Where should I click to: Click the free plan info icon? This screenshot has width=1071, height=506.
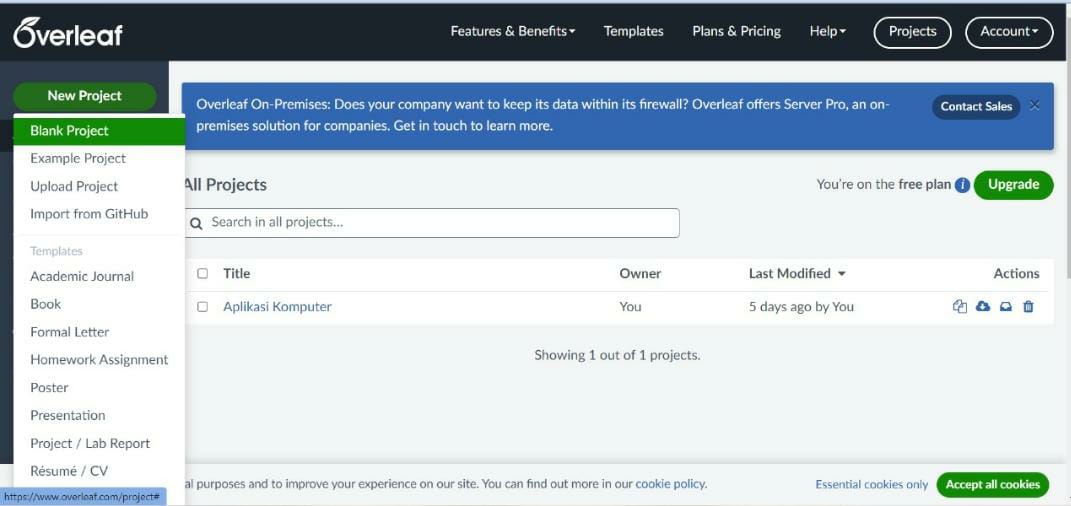pos(962,185)
